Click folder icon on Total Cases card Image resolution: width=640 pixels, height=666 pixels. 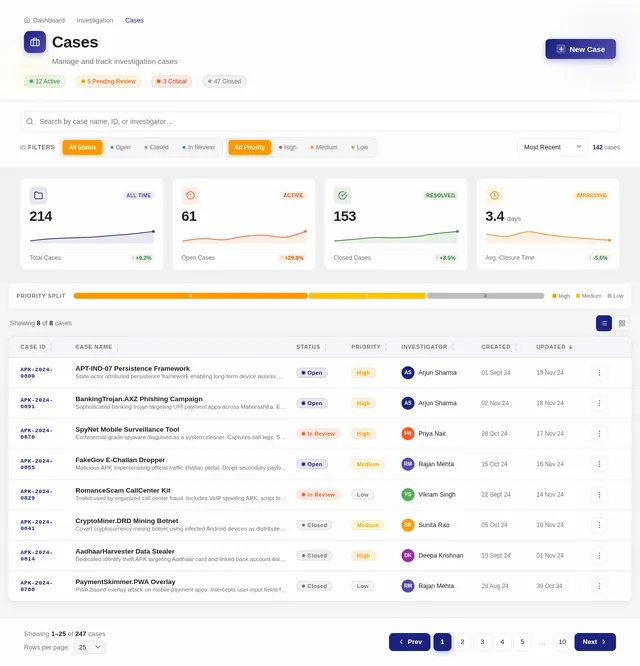click(38, 195)
